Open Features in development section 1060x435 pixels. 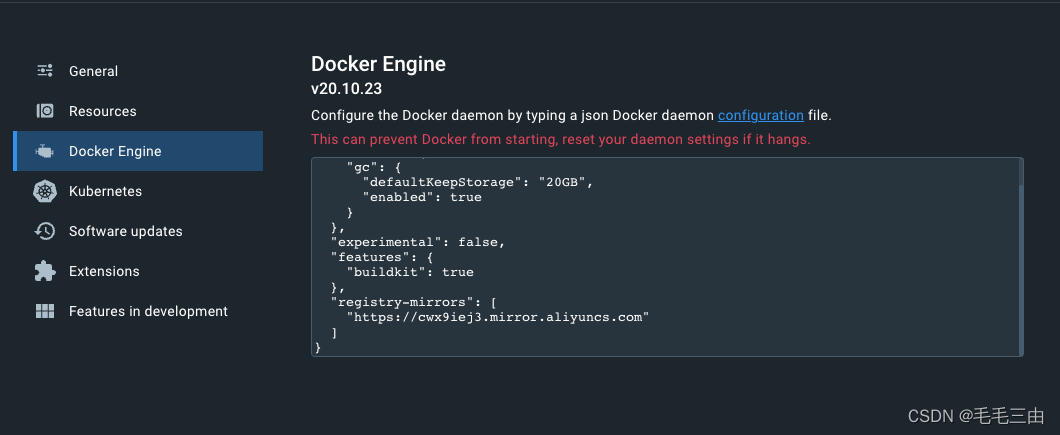pyautogui.click(x=148, y=311)
